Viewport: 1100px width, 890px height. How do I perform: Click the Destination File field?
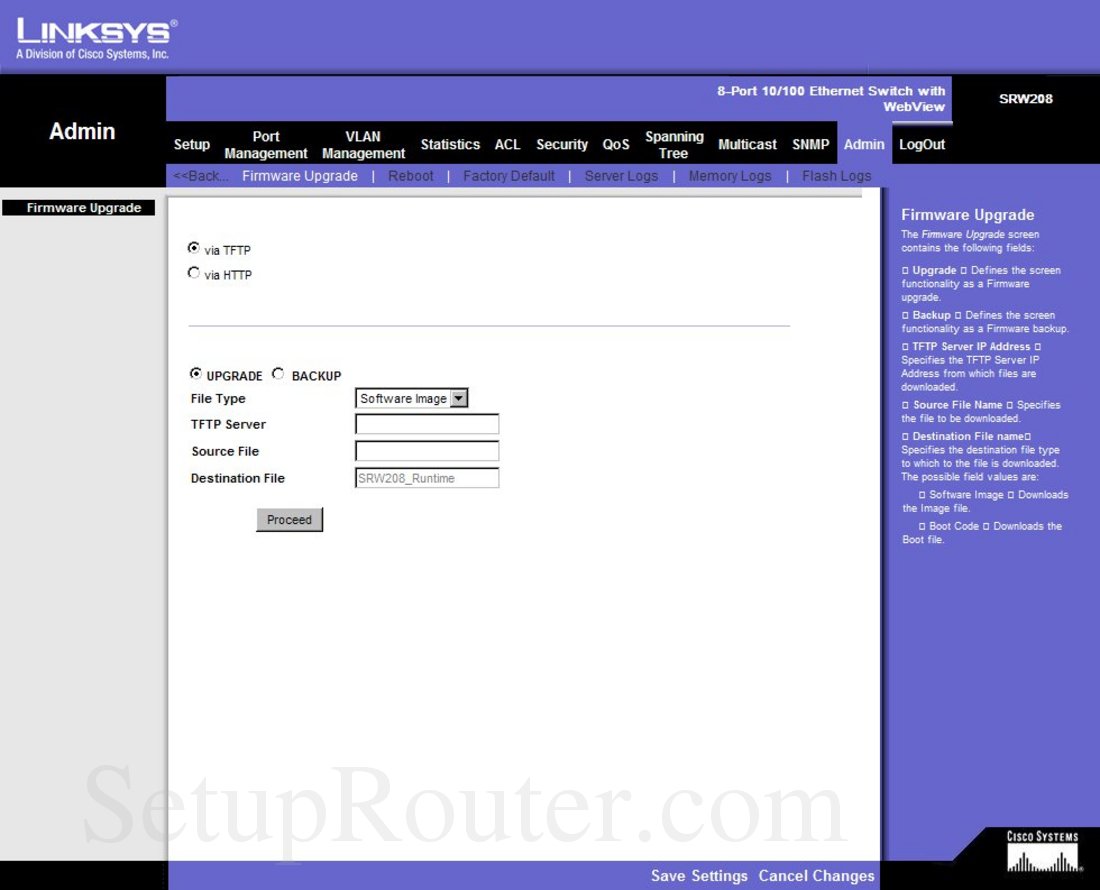tap(427, 478)
